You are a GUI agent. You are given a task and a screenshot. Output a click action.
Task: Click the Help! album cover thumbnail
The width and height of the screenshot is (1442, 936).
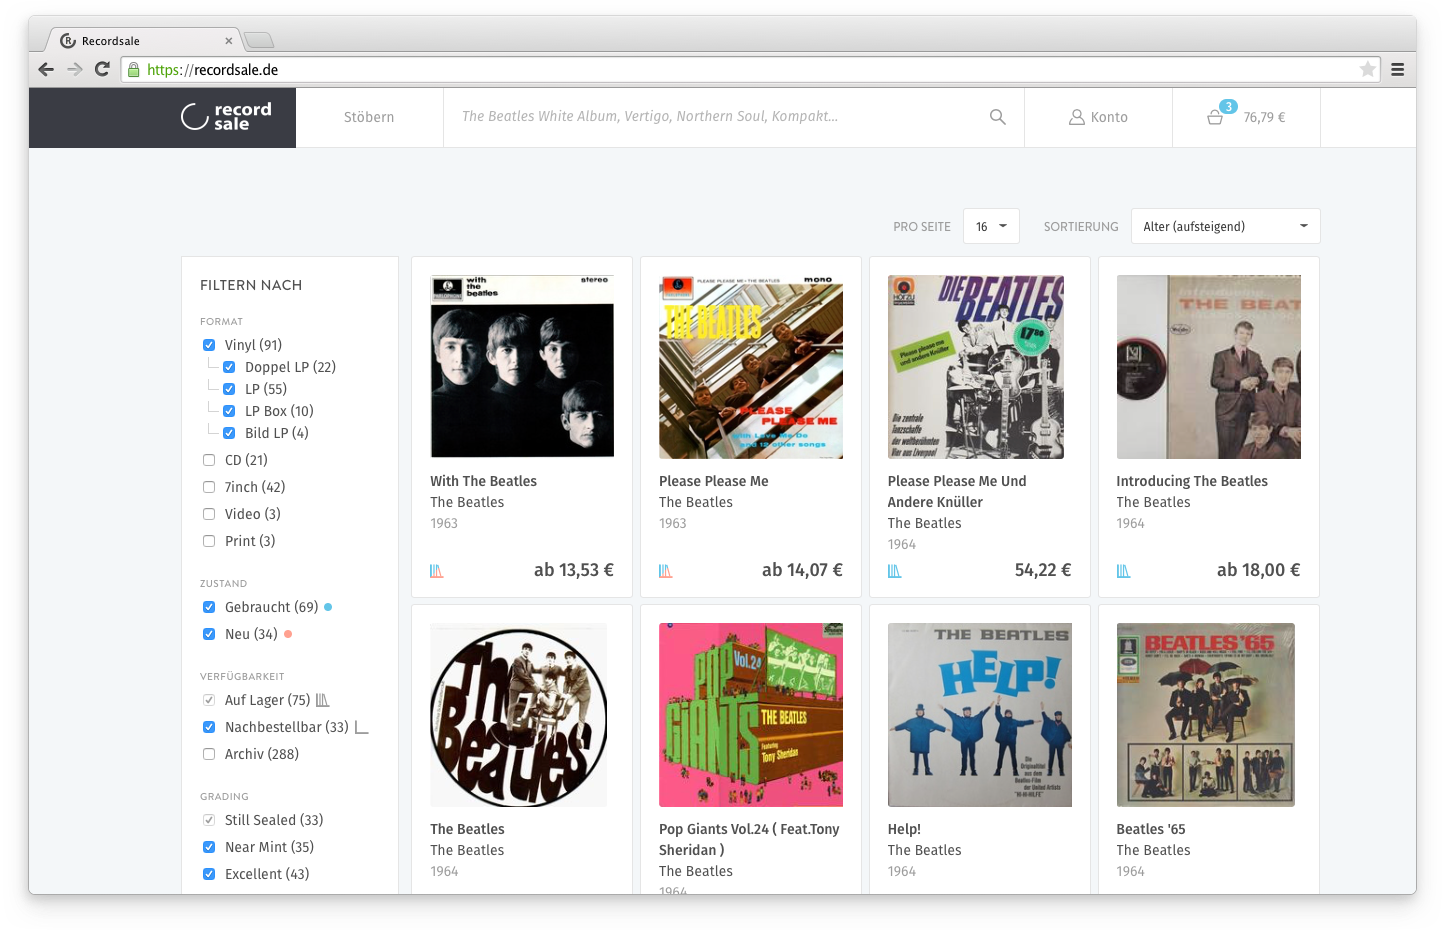click(979, 715)
